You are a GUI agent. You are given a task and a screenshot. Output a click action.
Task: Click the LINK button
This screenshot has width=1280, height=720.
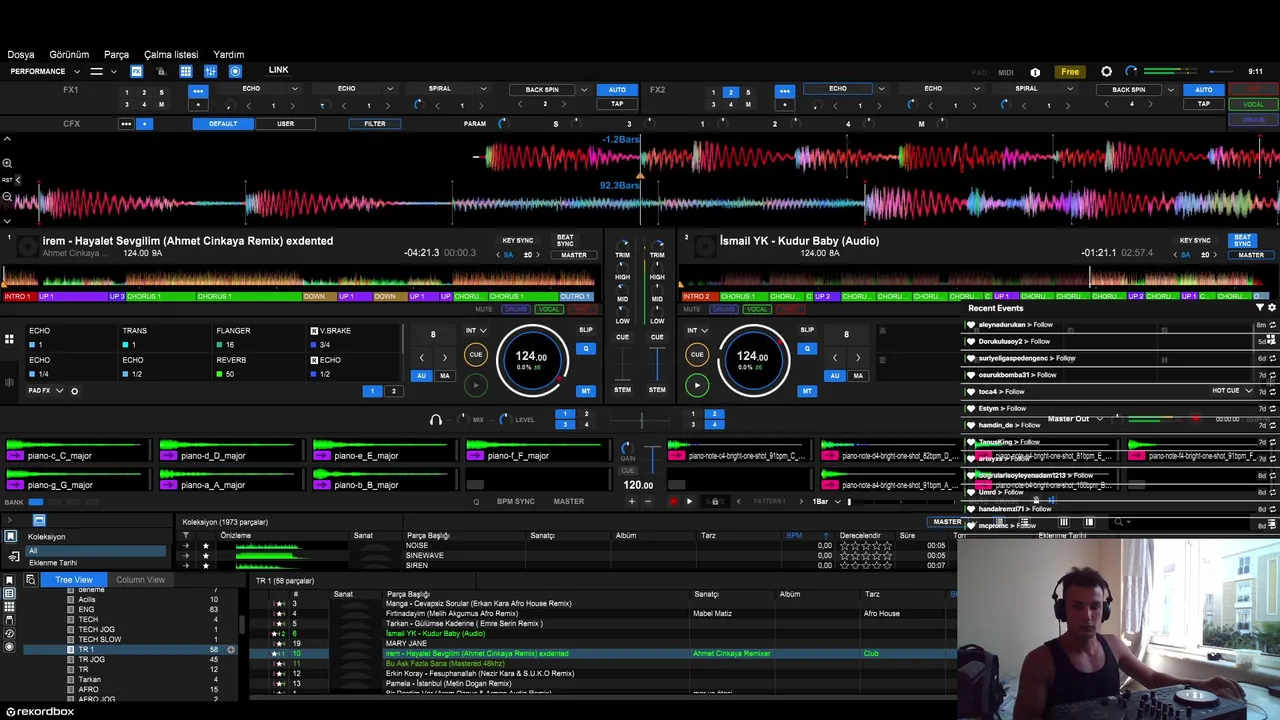coord(278,70)
